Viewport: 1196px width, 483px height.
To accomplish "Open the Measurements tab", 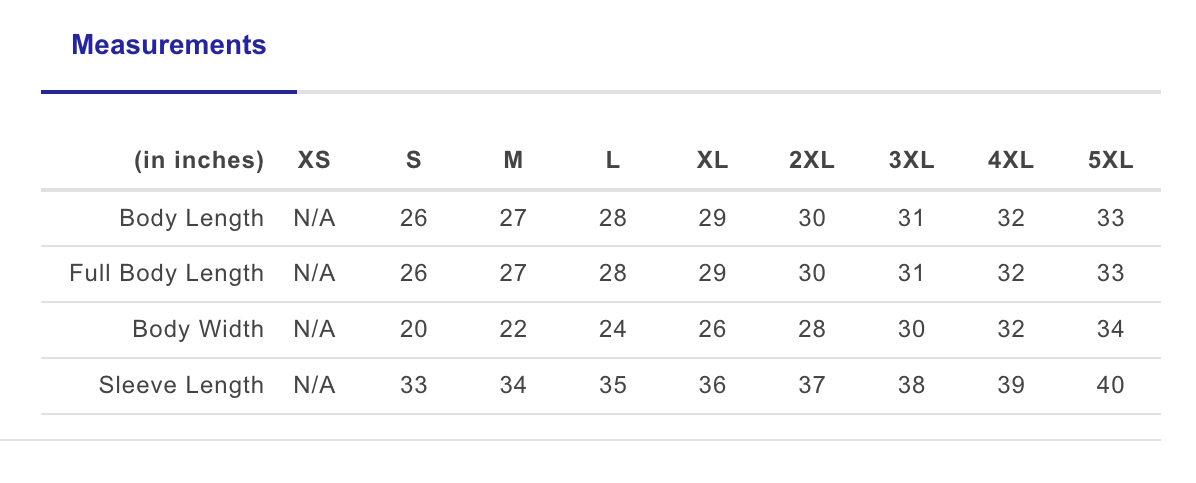I will (x=169, y=45).
